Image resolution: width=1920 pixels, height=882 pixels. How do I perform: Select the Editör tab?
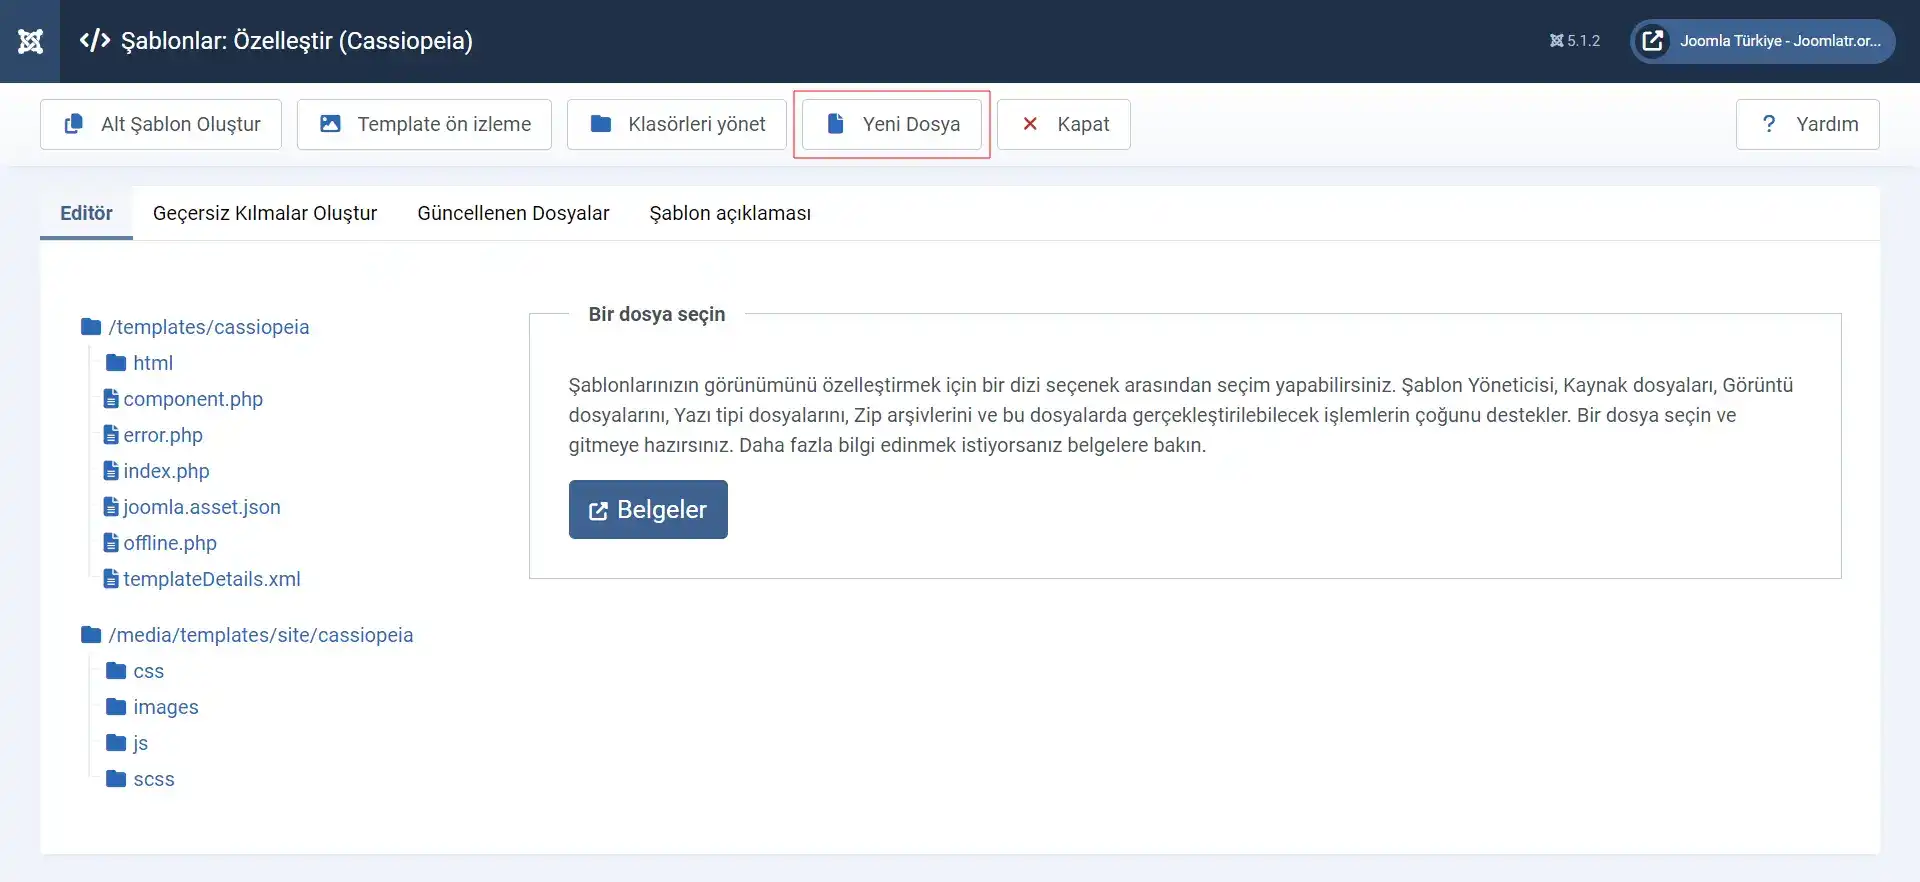coord(86,213)
